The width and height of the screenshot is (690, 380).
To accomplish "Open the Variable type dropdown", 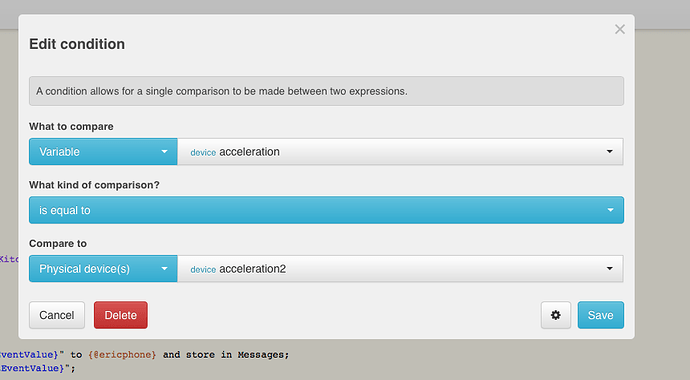I will point(103,152).
